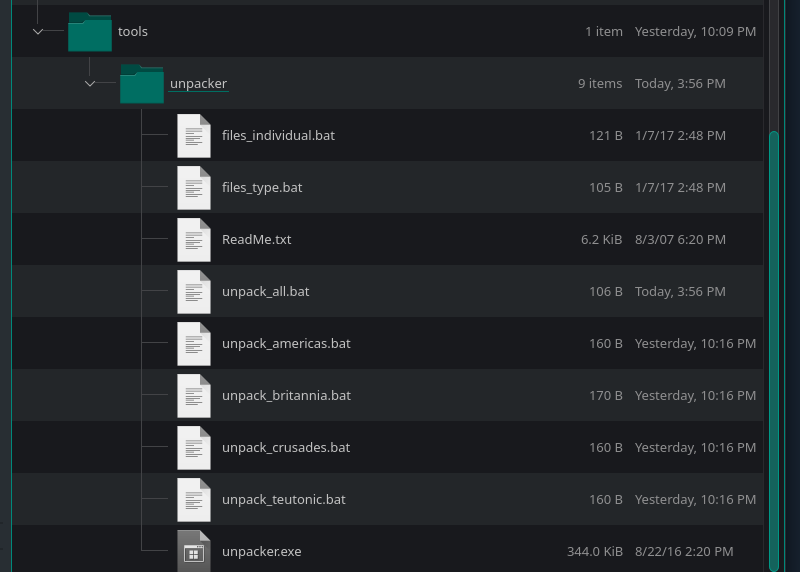Select the ReadMe.txt document icon

[194, 240]
